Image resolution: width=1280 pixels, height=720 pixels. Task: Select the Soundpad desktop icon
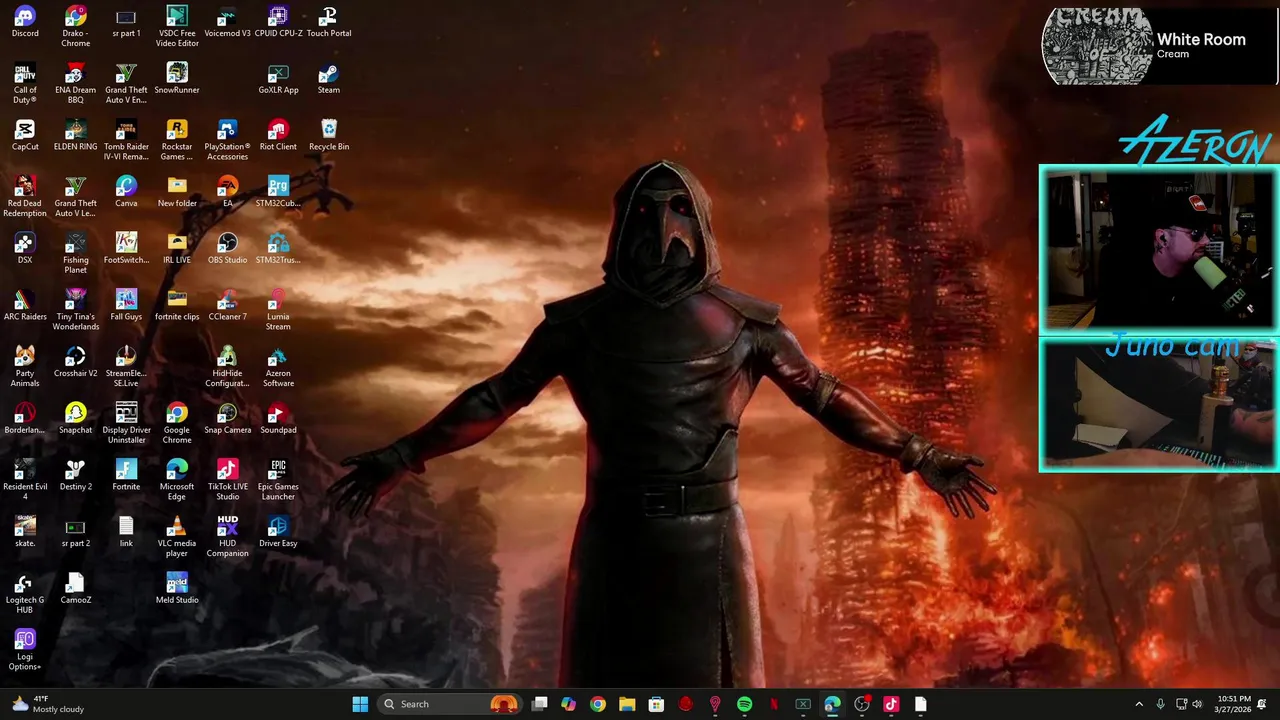(x=278, y=419)
